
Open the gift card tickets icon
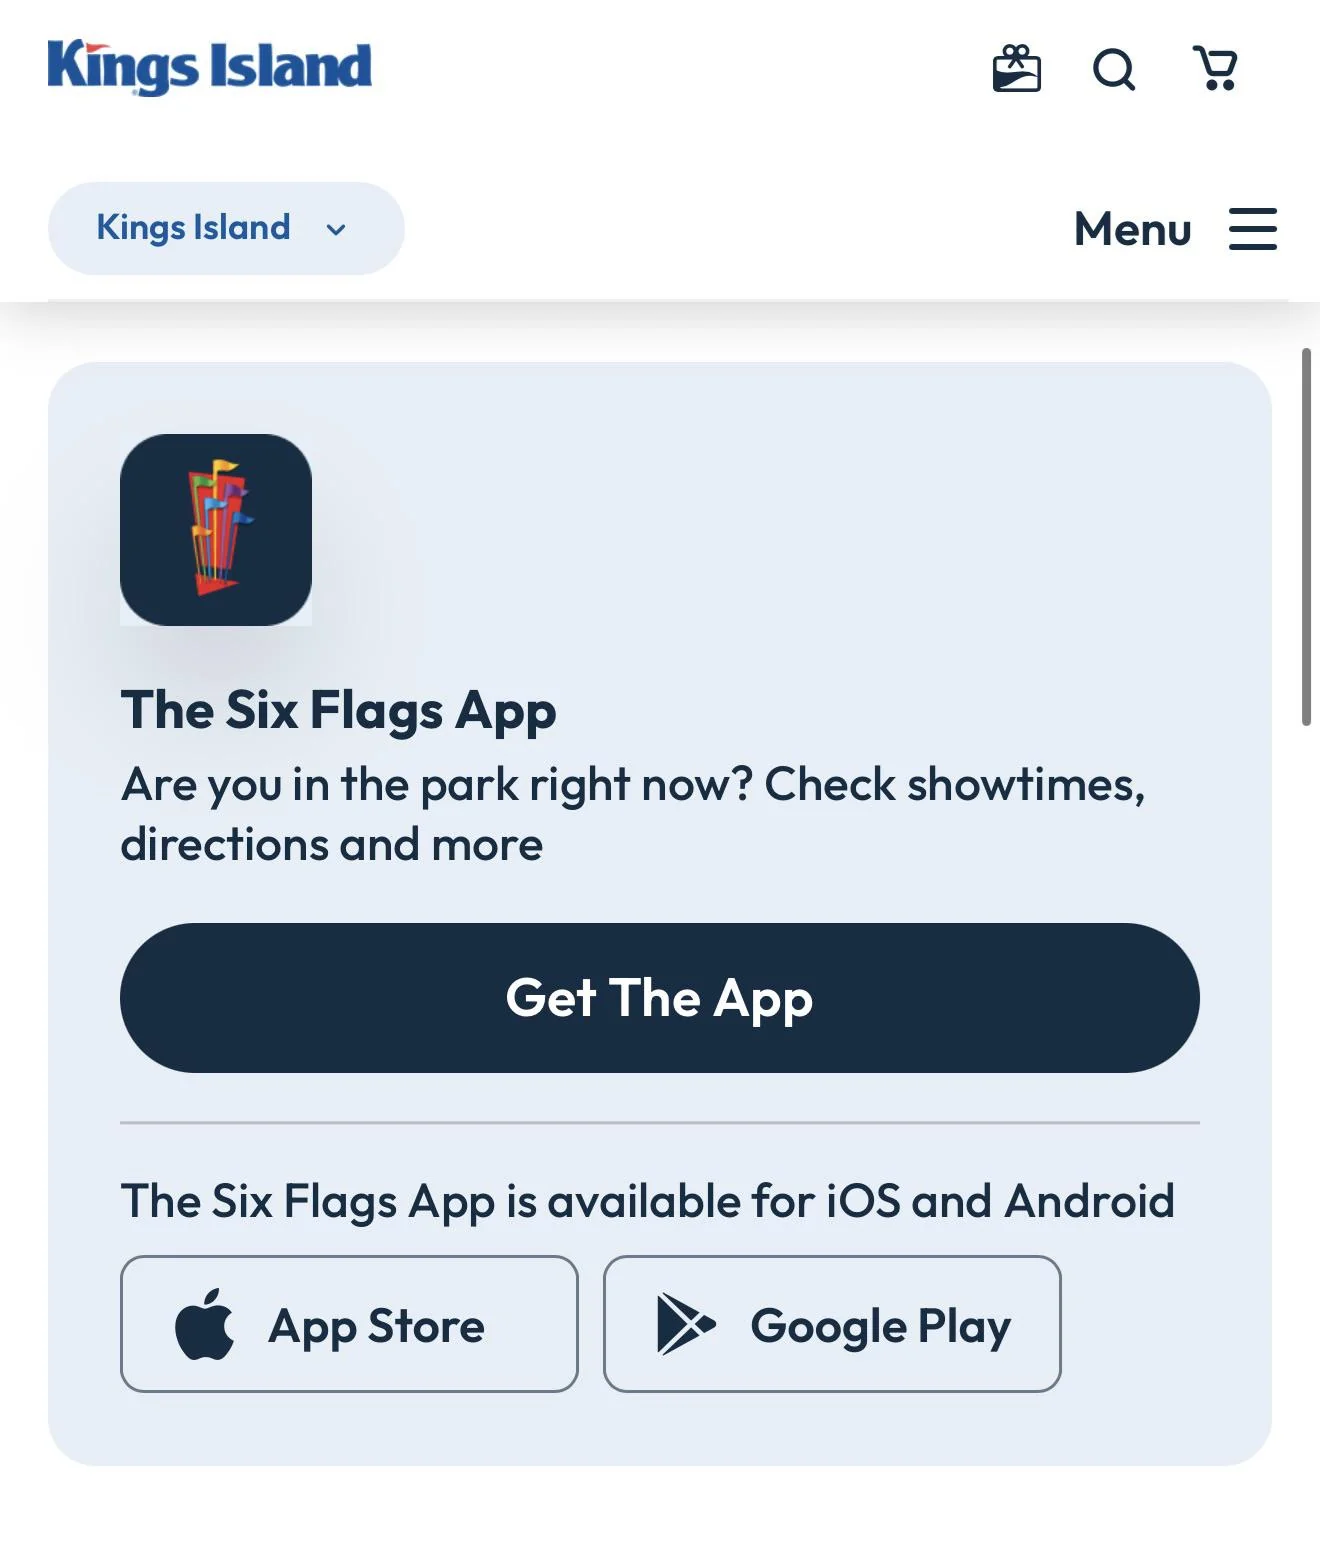pos(1016,69)
